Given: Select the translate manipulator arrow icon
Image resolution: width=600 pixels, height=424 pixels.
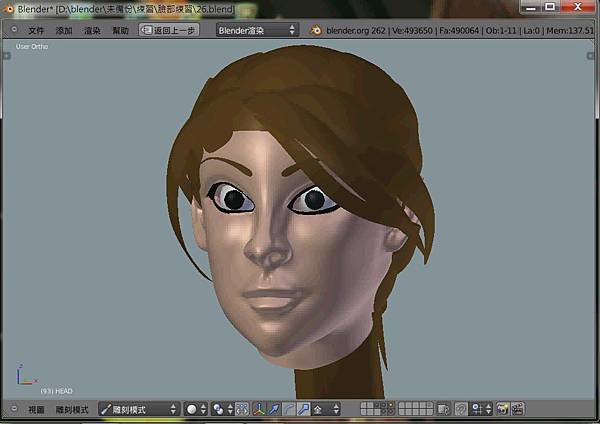Looking at the screenshot, I should tap(274, 409).
